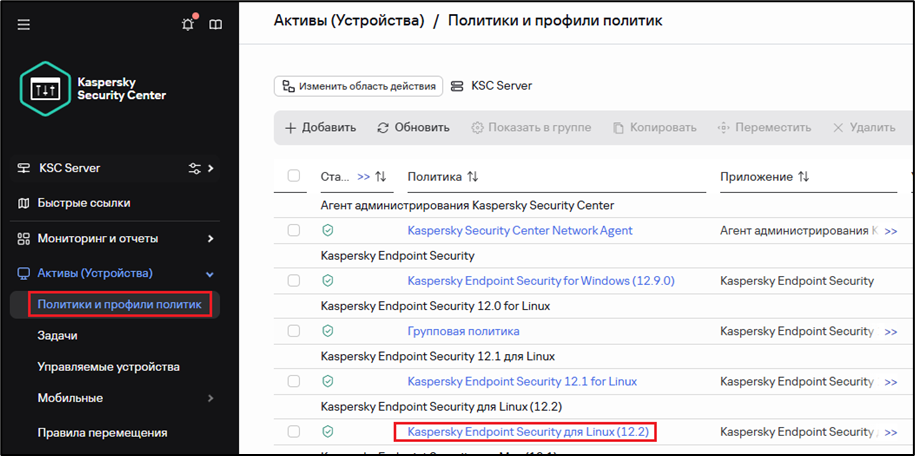The image size is (915, 456).
Task: Sort by the Приложение column arrows
Action: click(x=804, y=176)
